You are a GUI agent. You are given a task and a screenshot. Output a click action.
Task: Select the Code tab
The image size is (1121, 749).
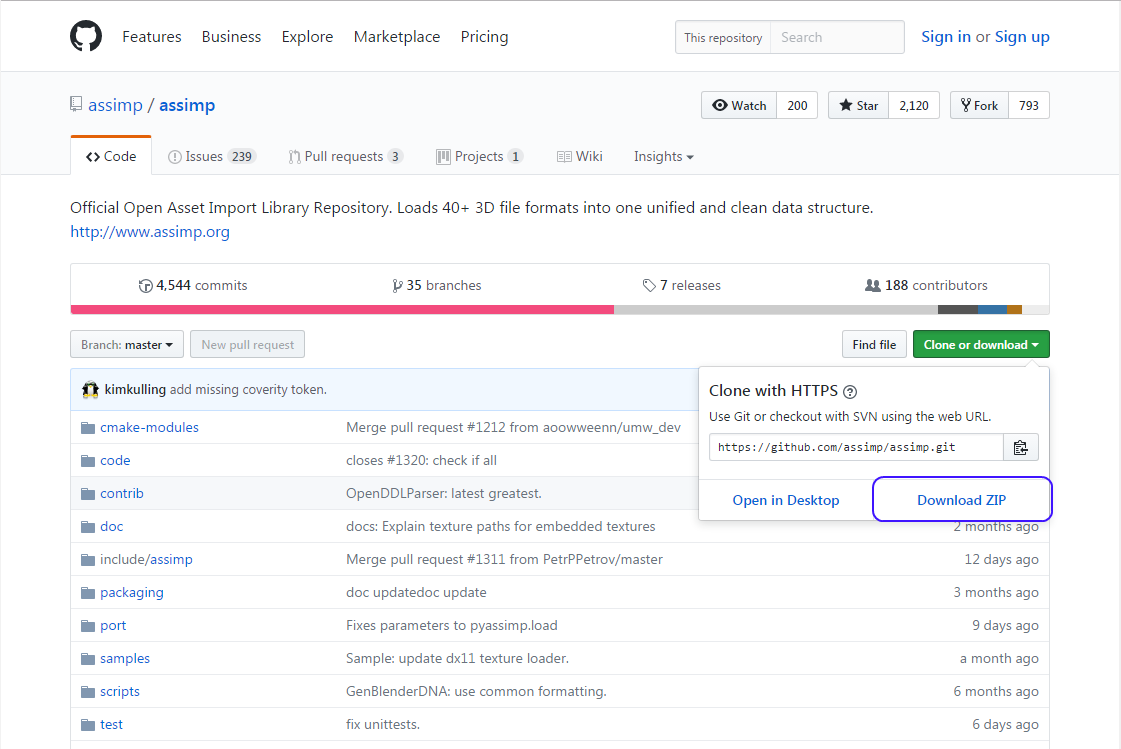pyautogui.click(x=111, y=157)
